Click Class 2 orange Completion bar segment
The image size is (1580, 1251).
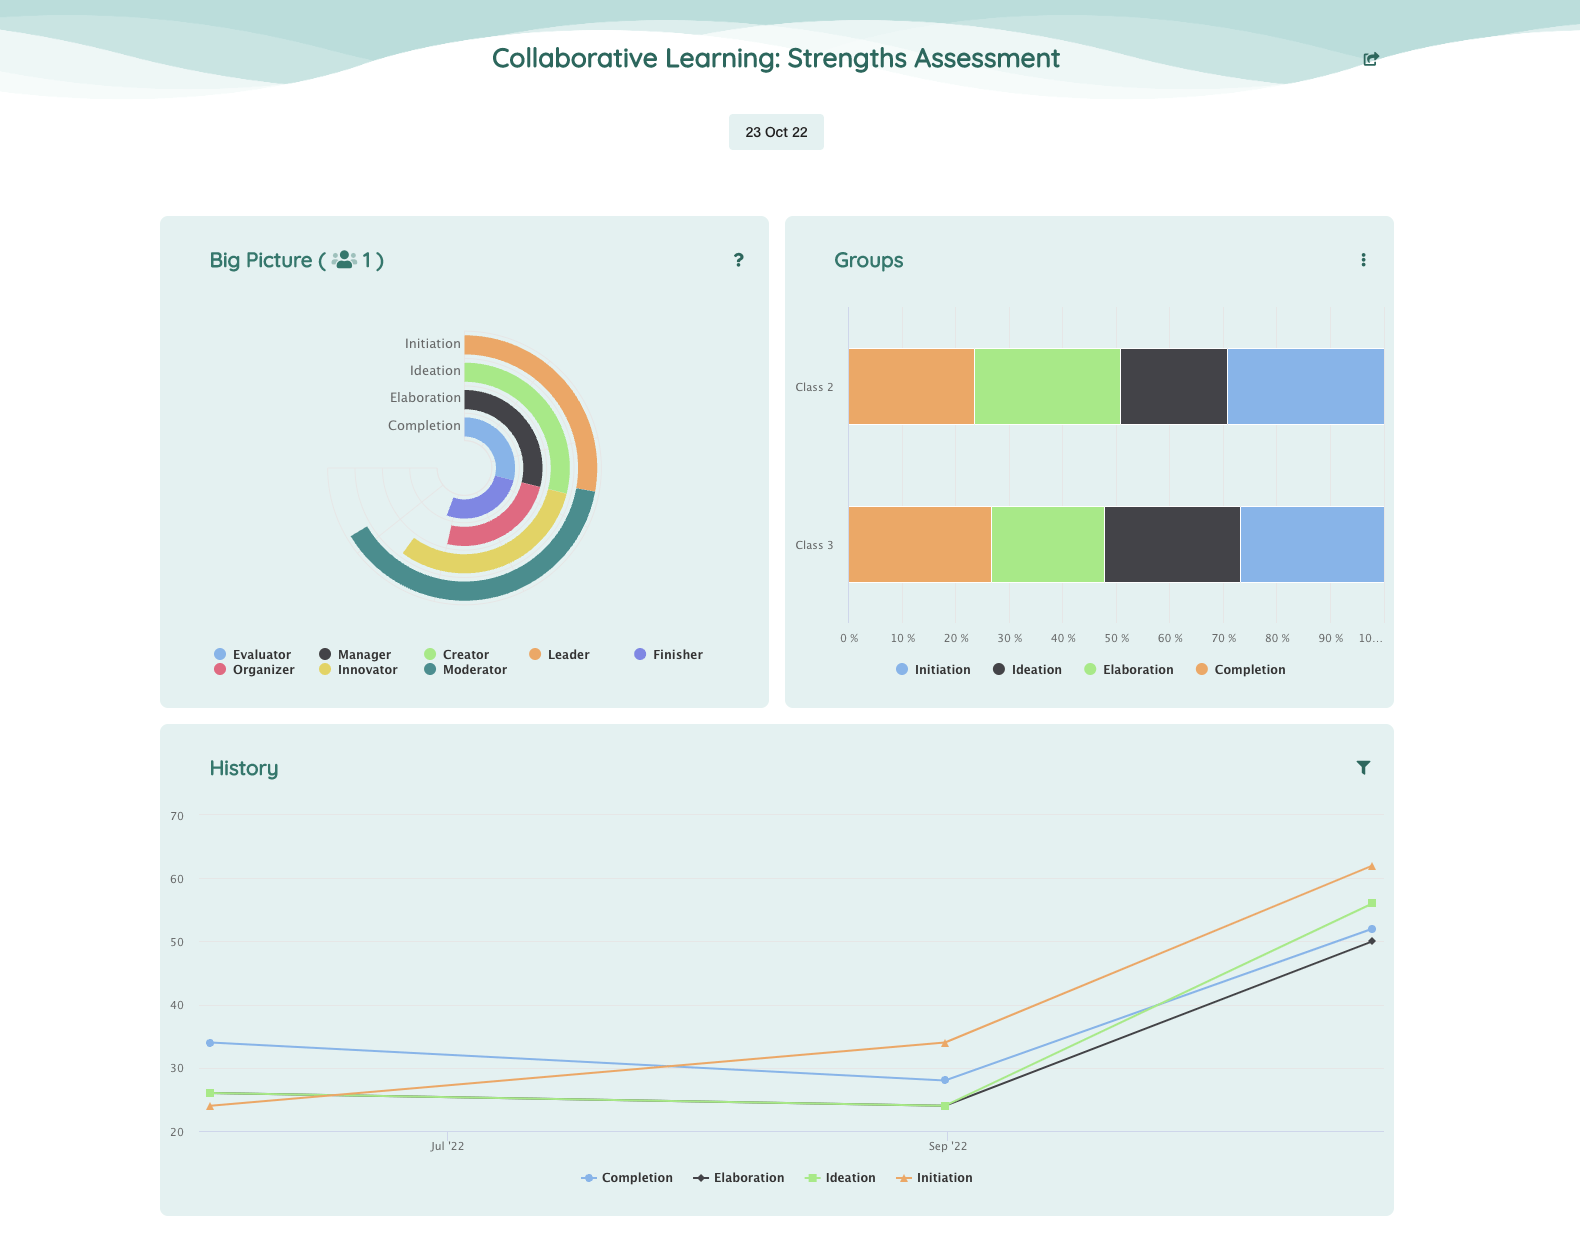pos(911,386)
